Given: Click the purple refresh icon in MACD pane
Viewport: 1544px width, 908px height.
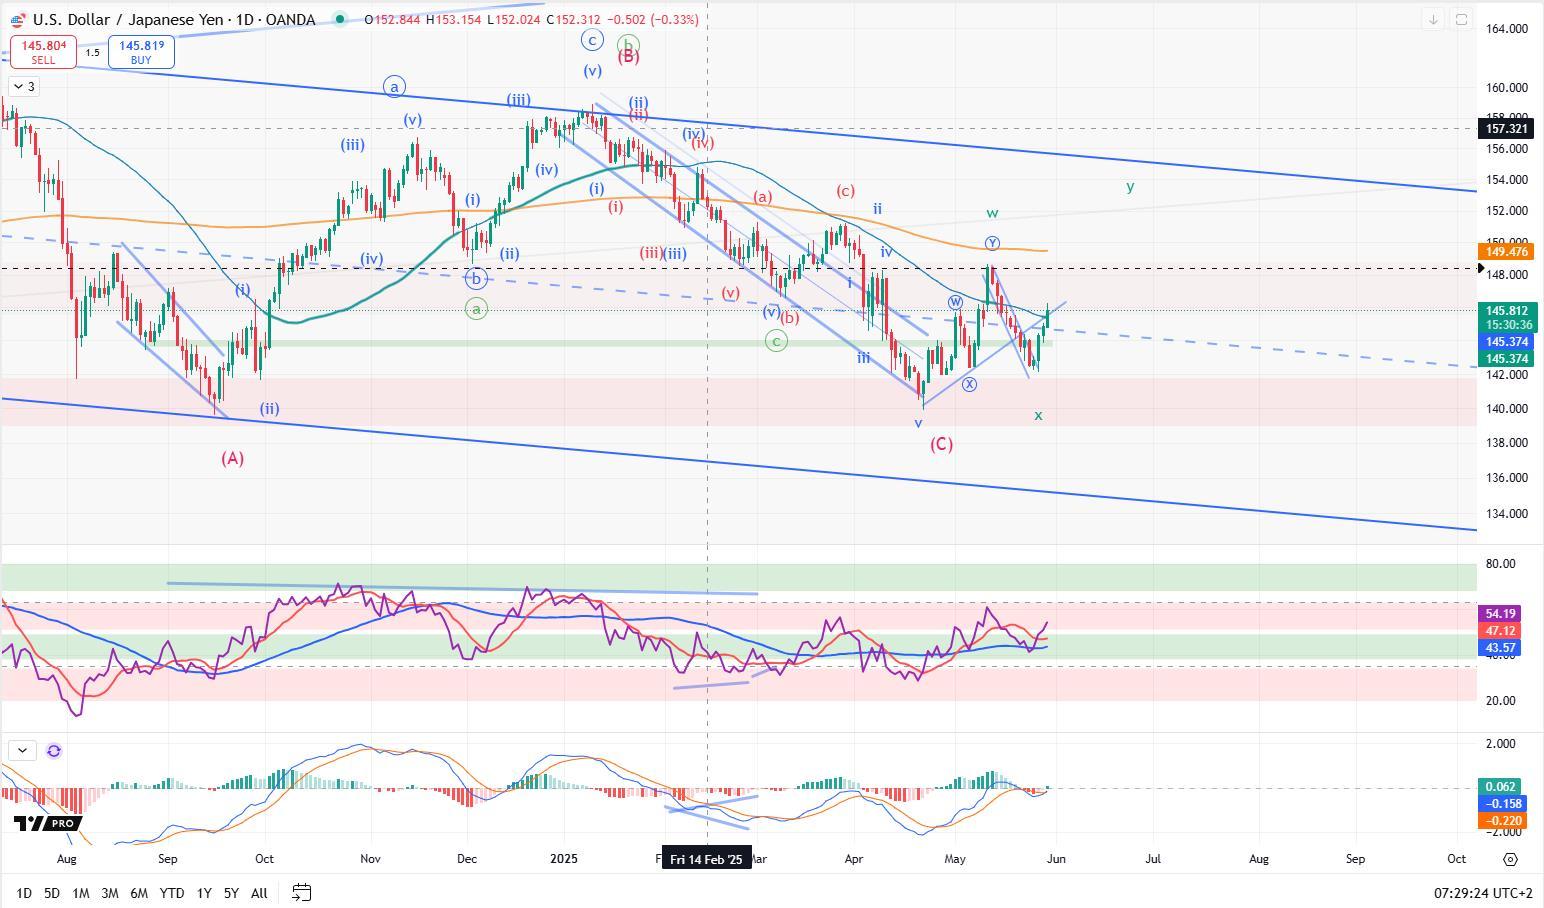Looking at the screenshot, I should pyautogui.click(x=54, y=750).
